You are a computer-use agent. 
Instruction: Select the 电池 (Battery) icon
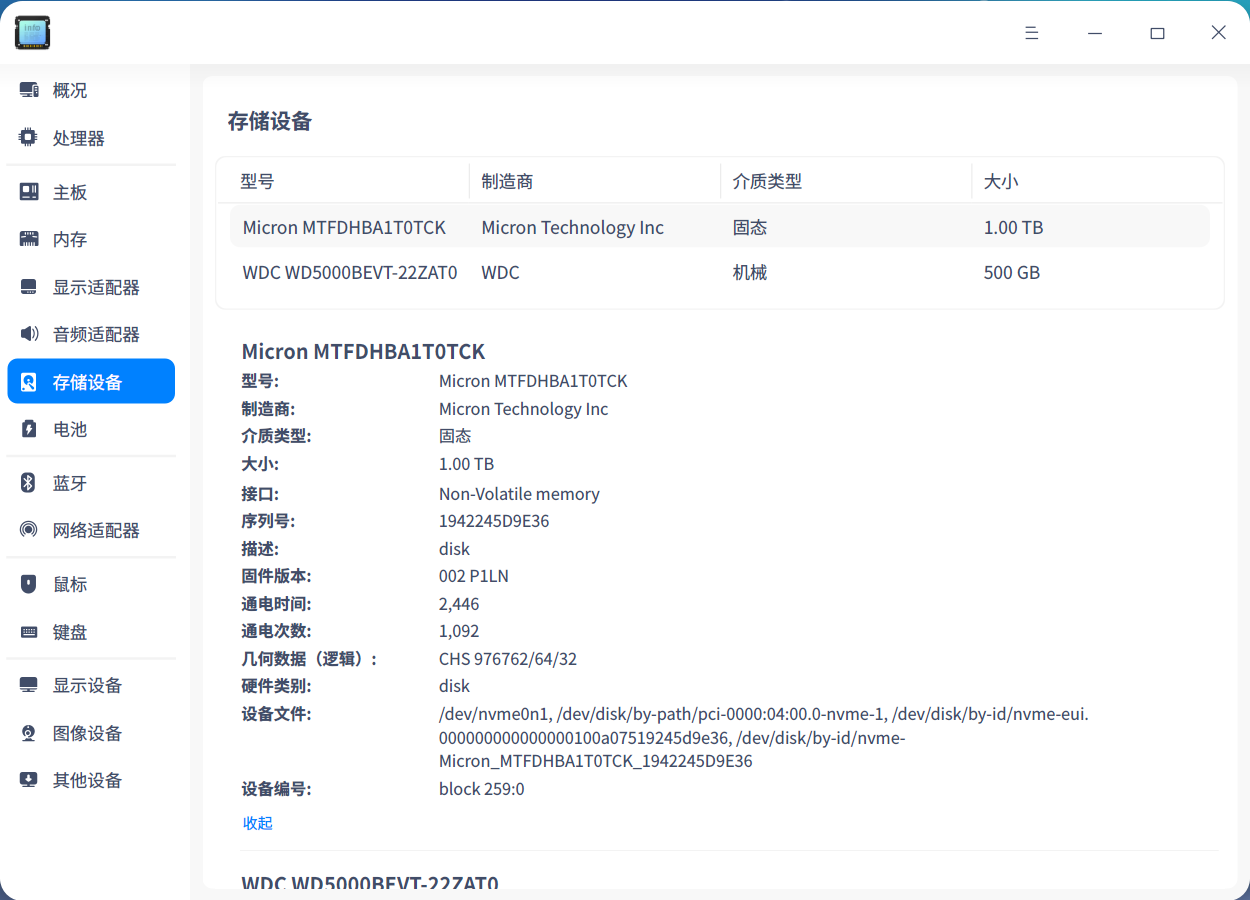[x=28, y=429]
